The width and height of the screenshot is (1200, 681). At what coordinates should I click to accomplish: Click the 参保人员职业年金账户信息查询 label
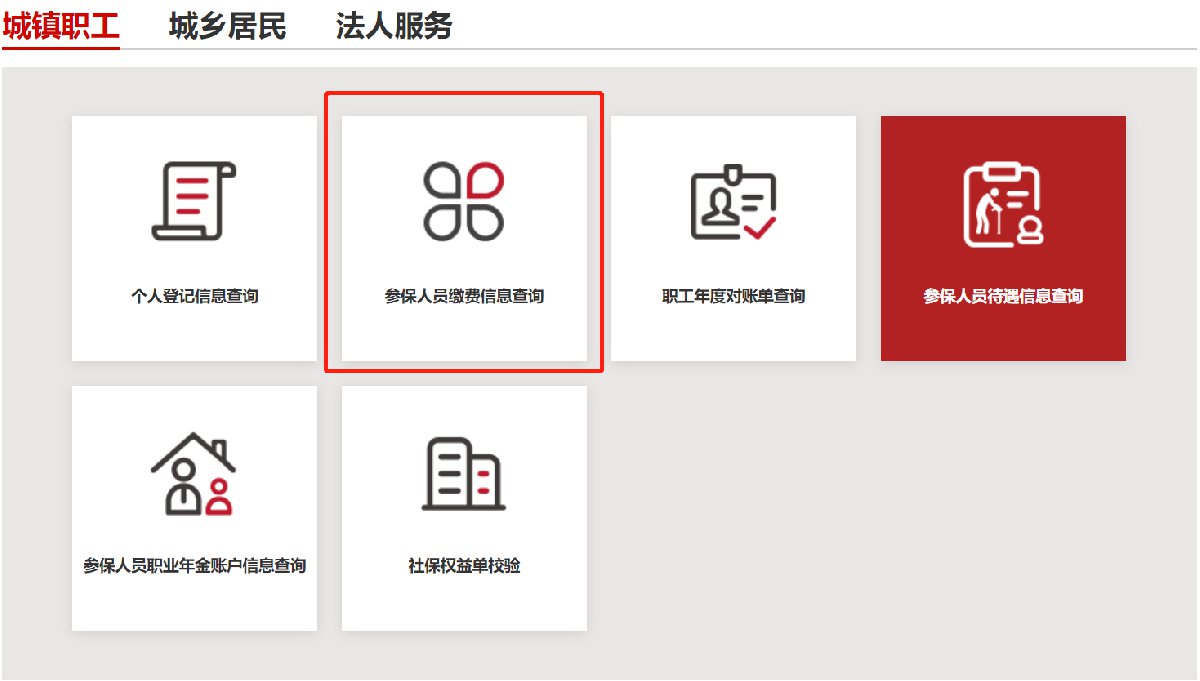(193, 565)
